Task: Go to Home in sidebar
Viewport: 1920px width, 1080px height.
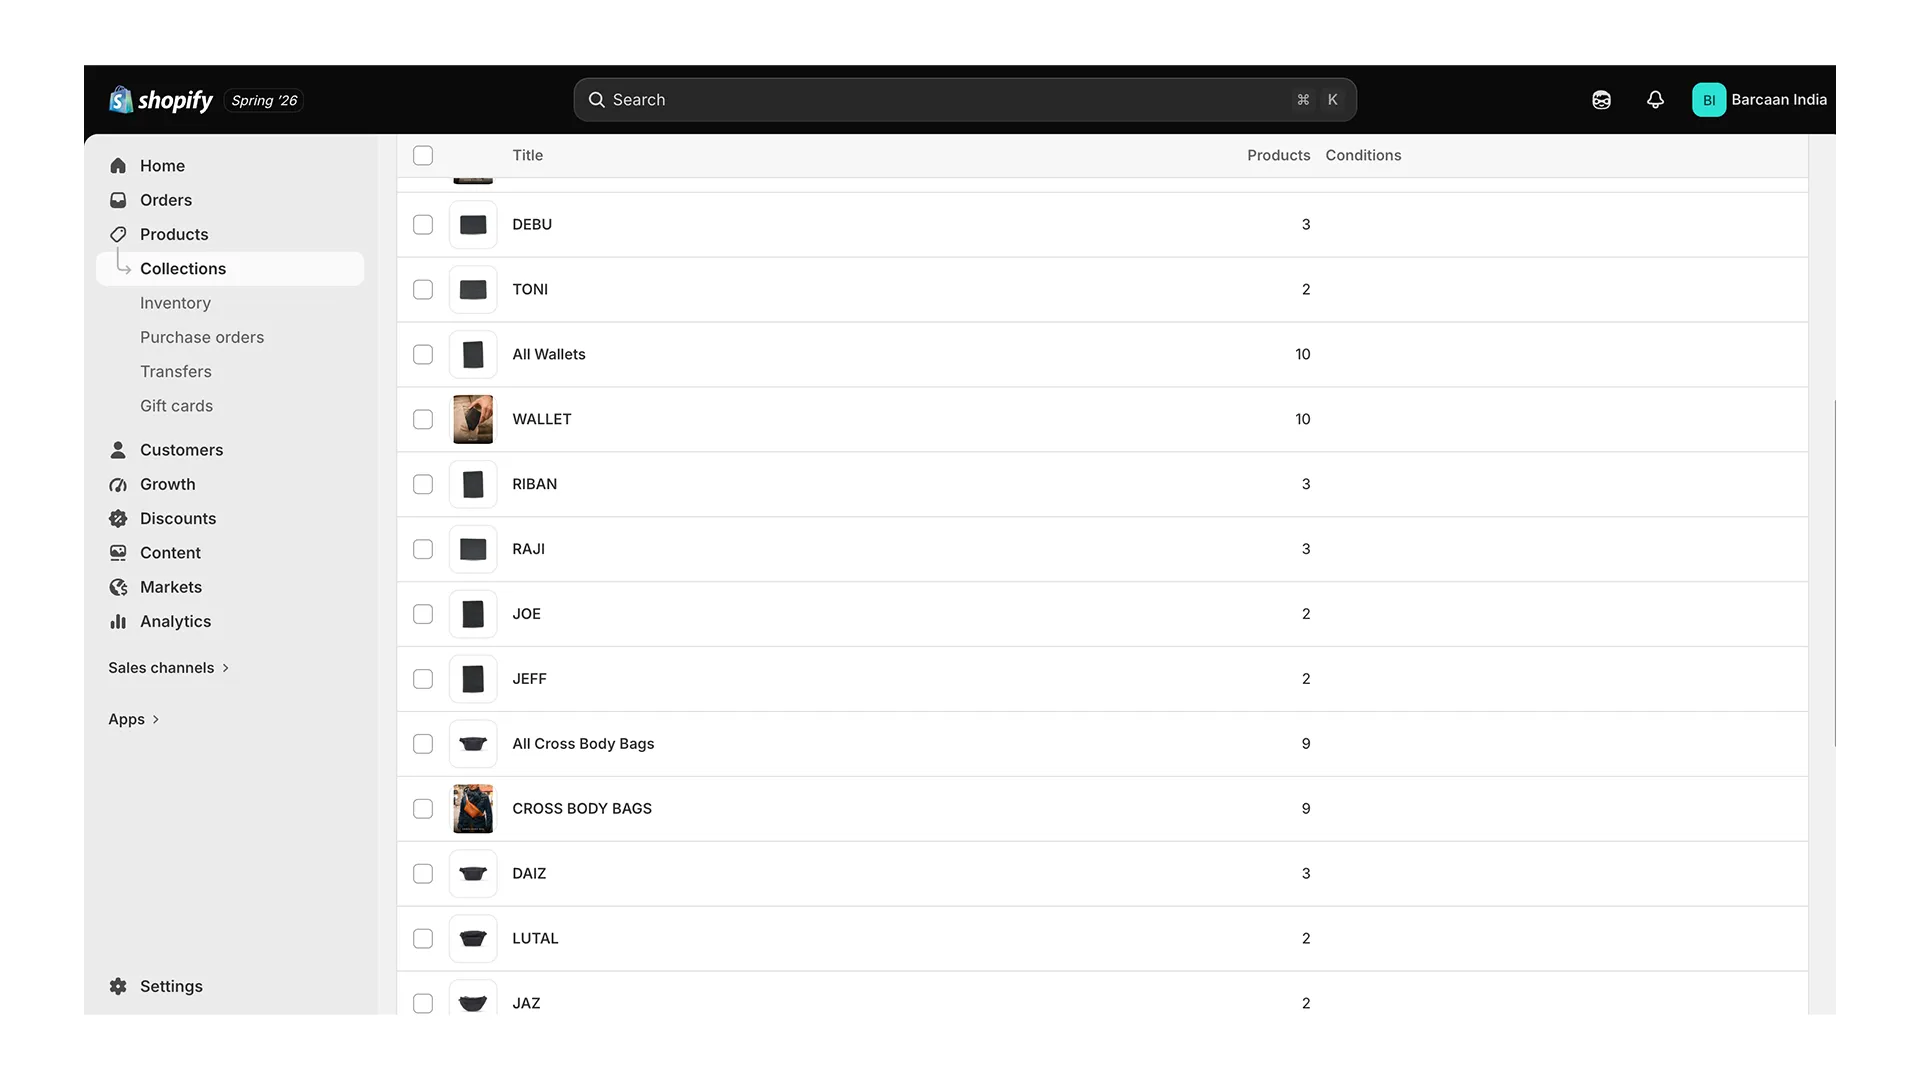Action: point(162,166)
